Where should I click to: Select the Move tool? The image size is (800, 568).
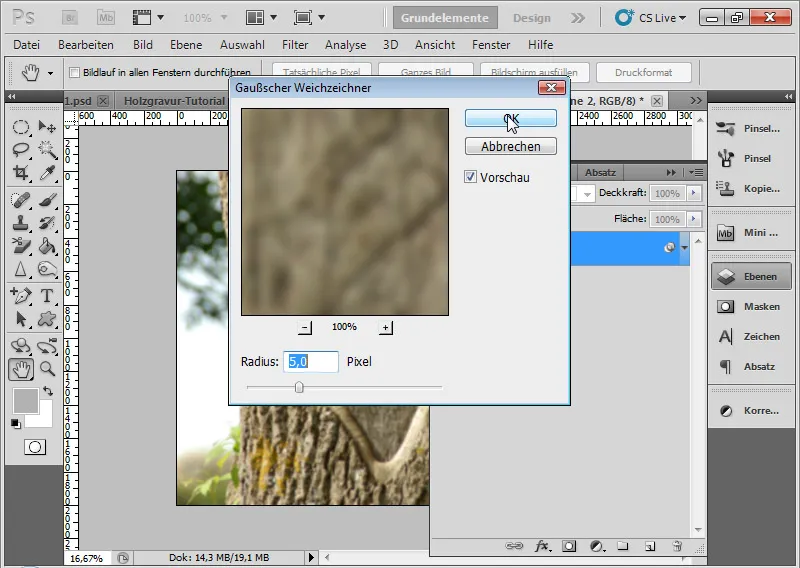(47, 127)
